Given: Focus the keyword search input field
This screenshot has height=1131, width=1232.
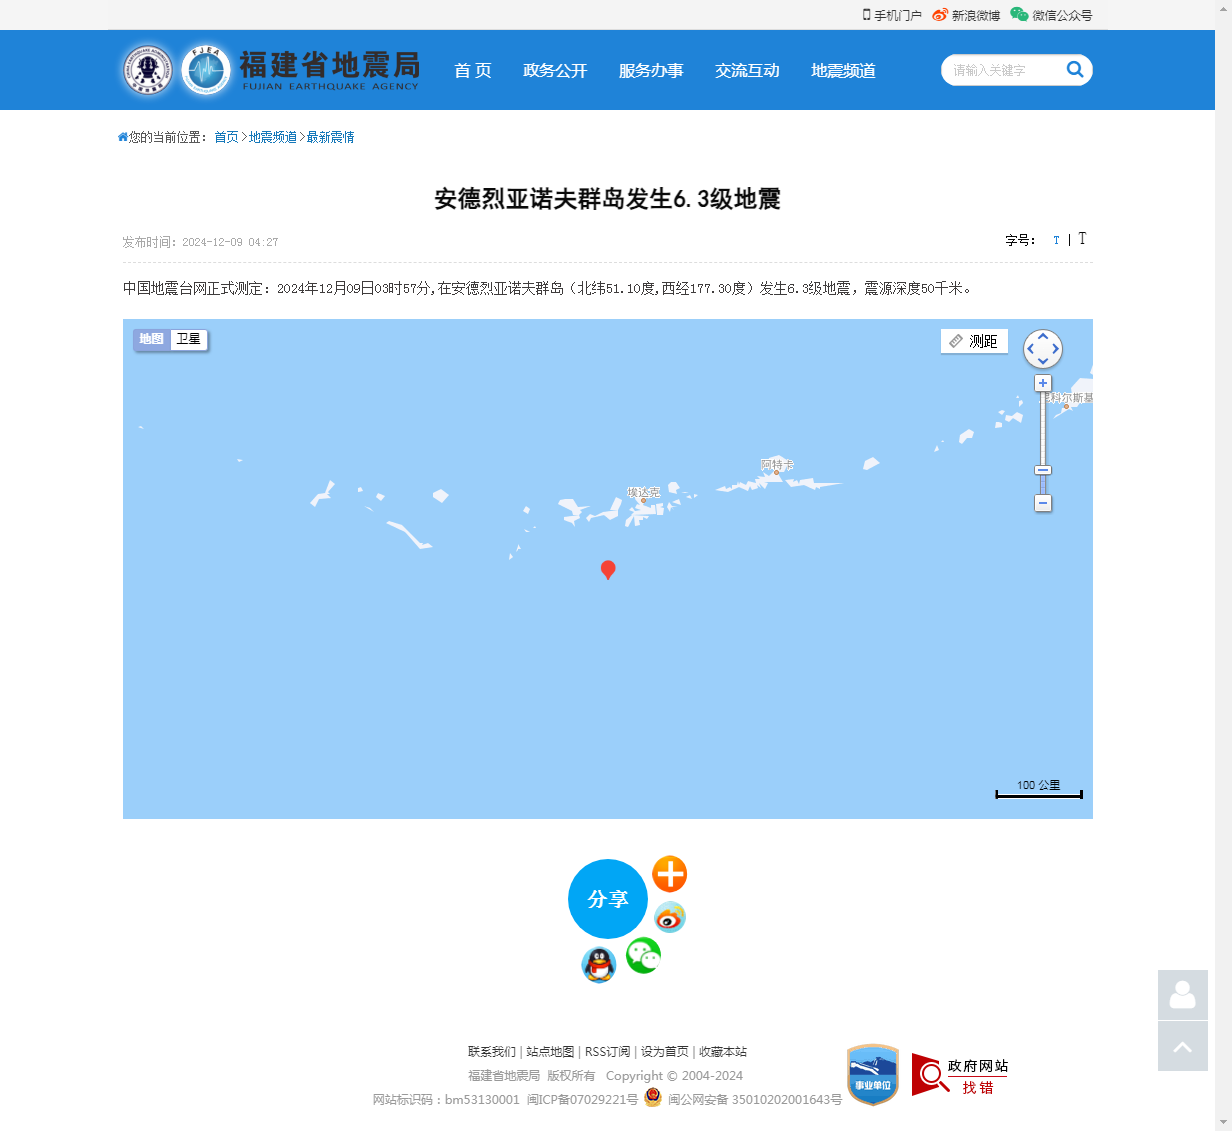Looking at the screenshot, I should point(1003,70).
